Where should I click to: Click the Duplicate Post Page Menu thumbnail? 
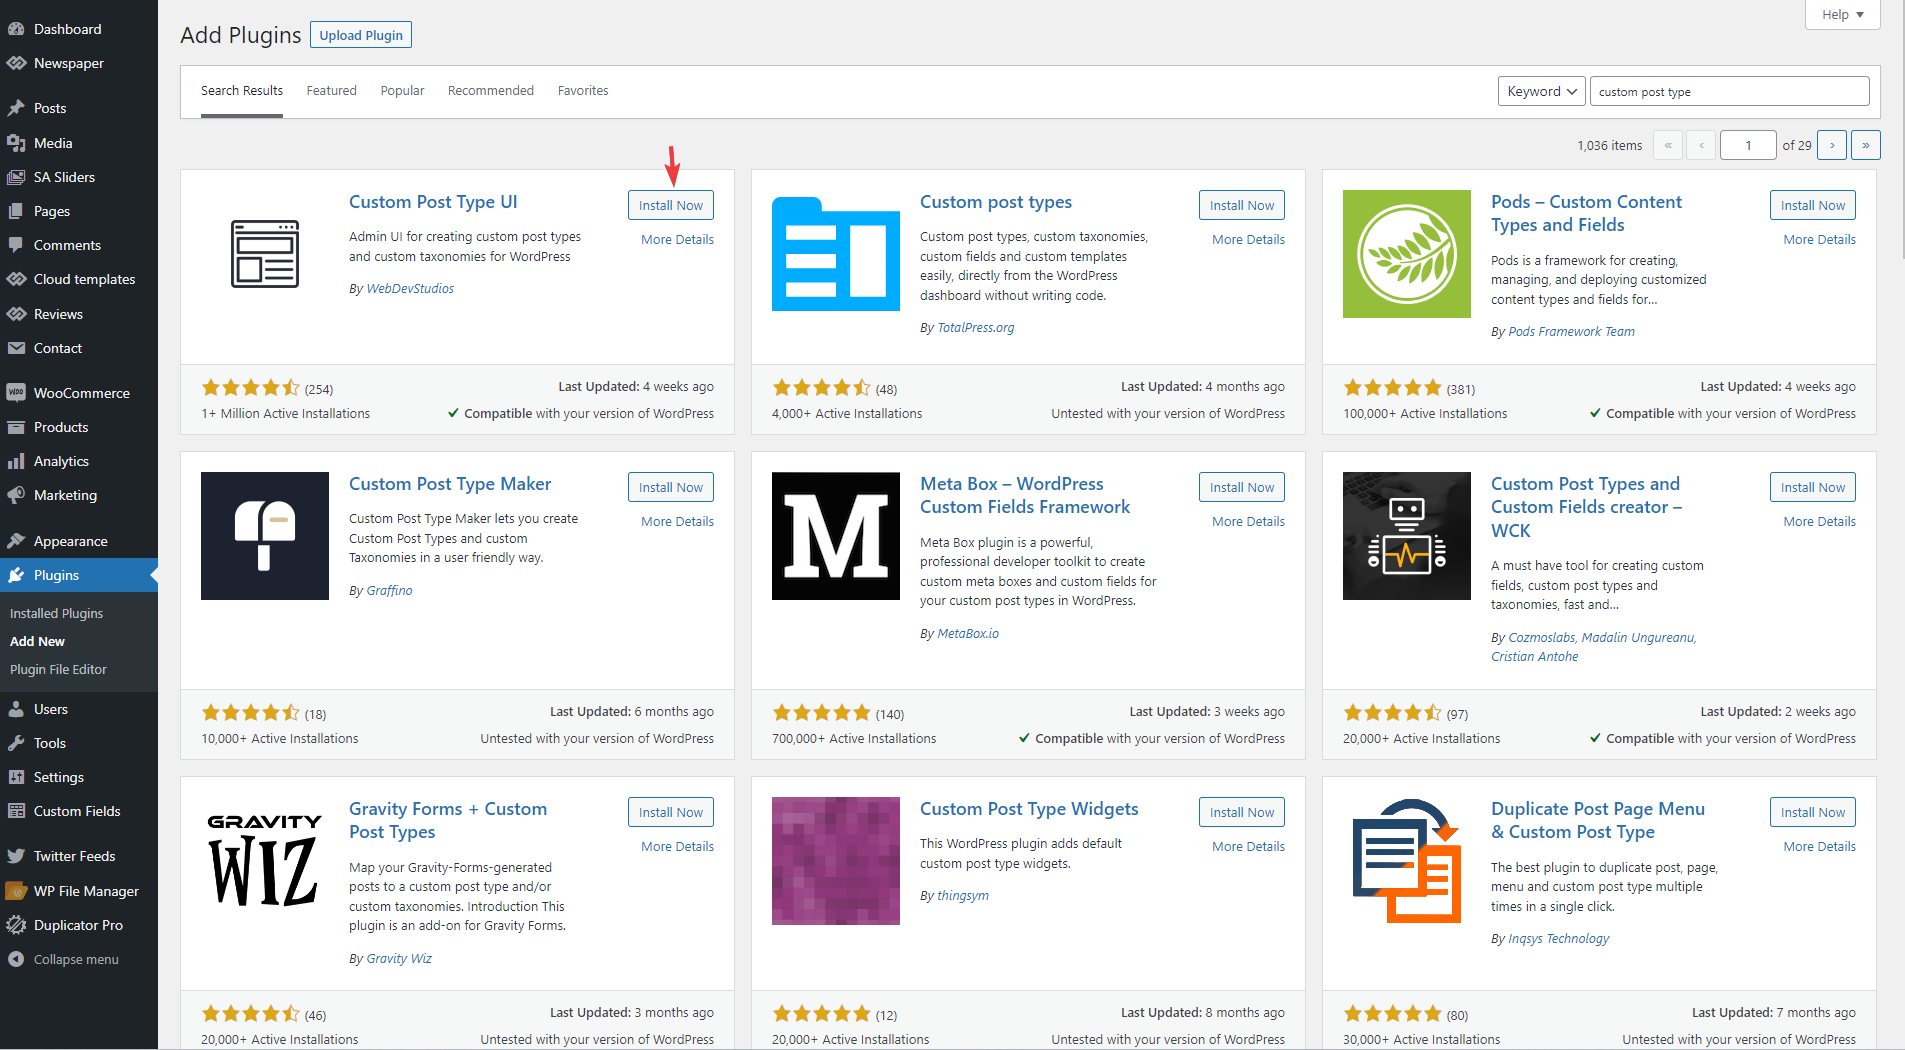[1407, 861]
